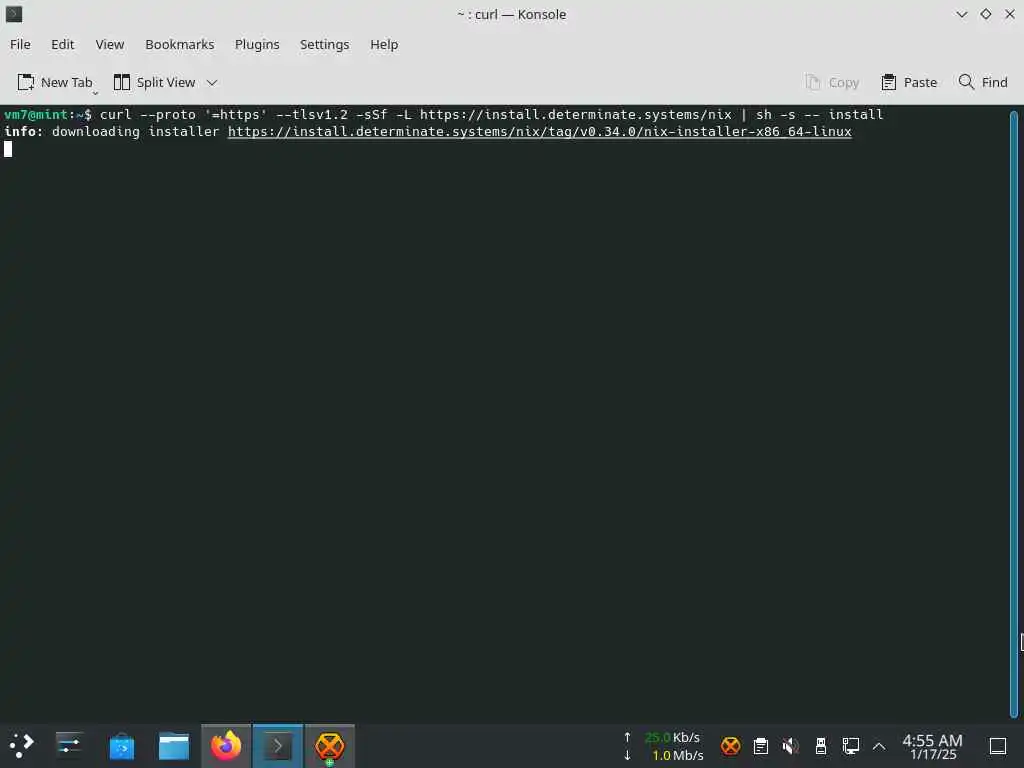The image size is (1024, 768).
Task: Click the orange X system tray icon
Action: coord(731,746)
